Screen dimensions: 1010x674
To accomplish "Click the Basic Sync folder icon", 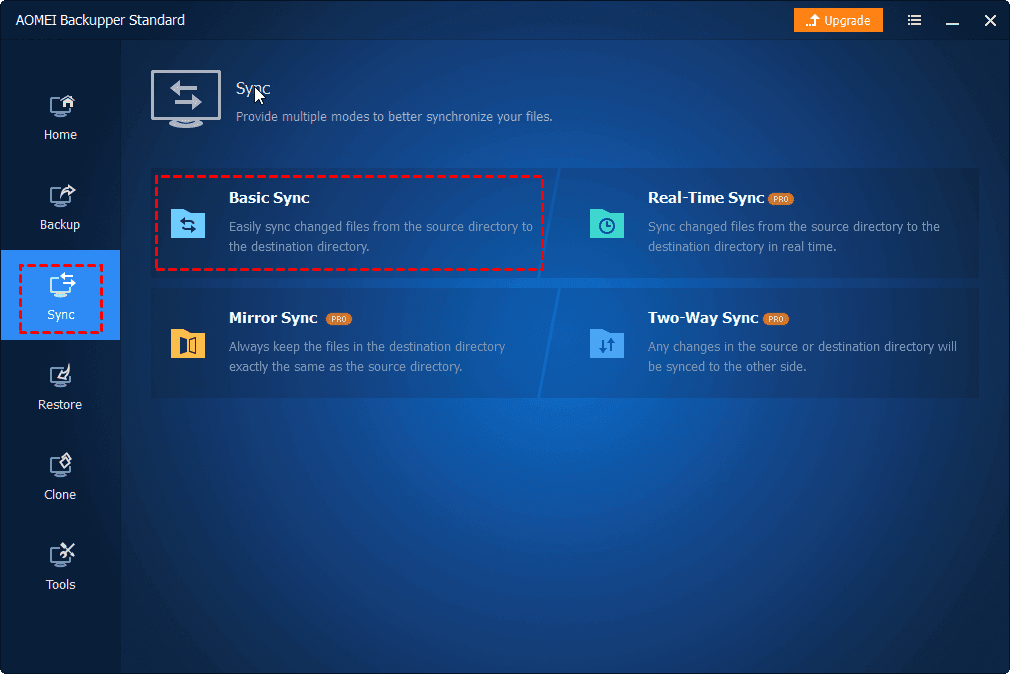I will [188, 224].
